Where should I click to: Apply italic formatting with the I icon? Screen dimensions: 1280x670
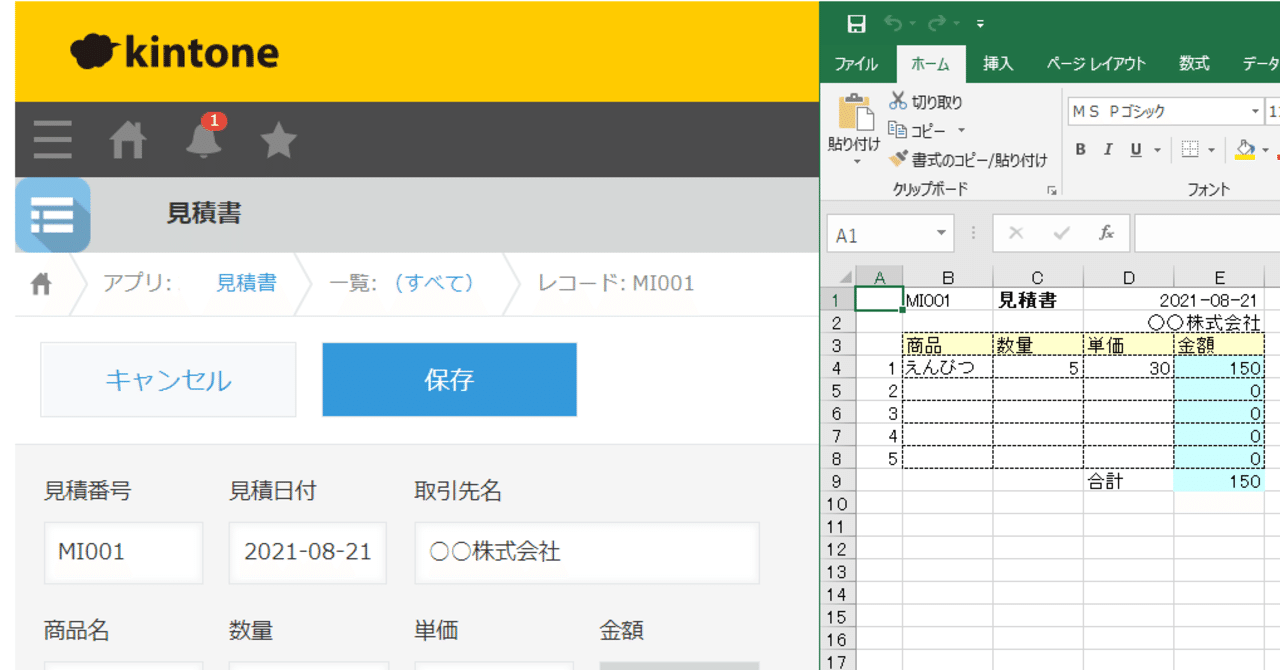(x=1106, y=148)
